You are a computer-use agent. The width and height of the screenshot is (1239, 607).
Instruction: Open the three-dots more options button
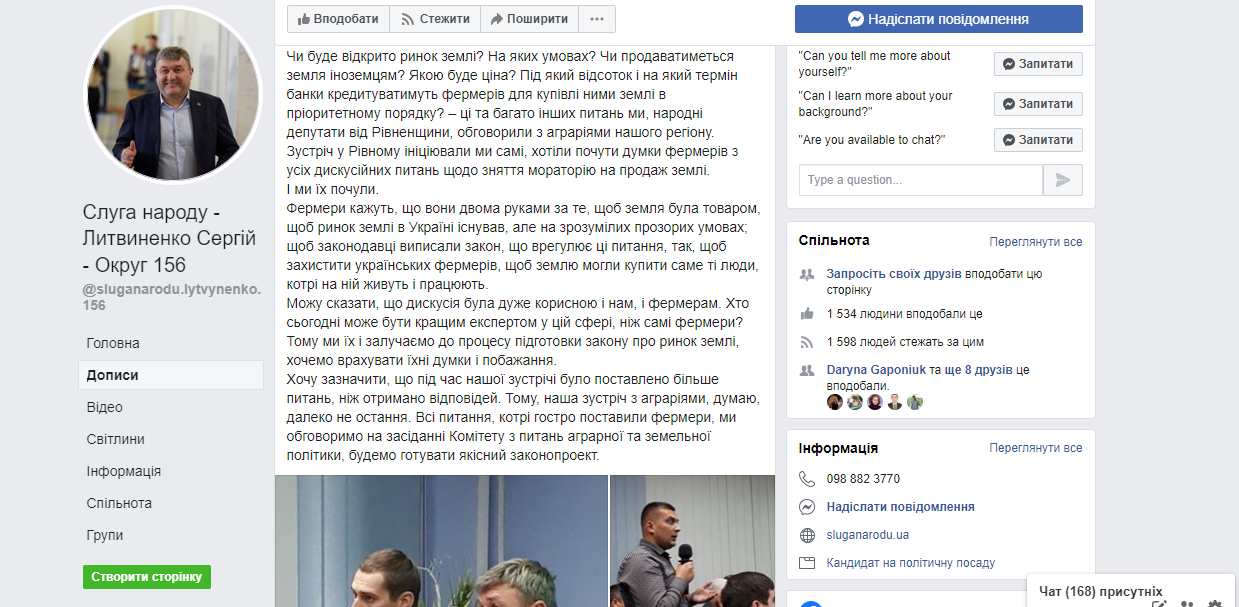[597, 19]
